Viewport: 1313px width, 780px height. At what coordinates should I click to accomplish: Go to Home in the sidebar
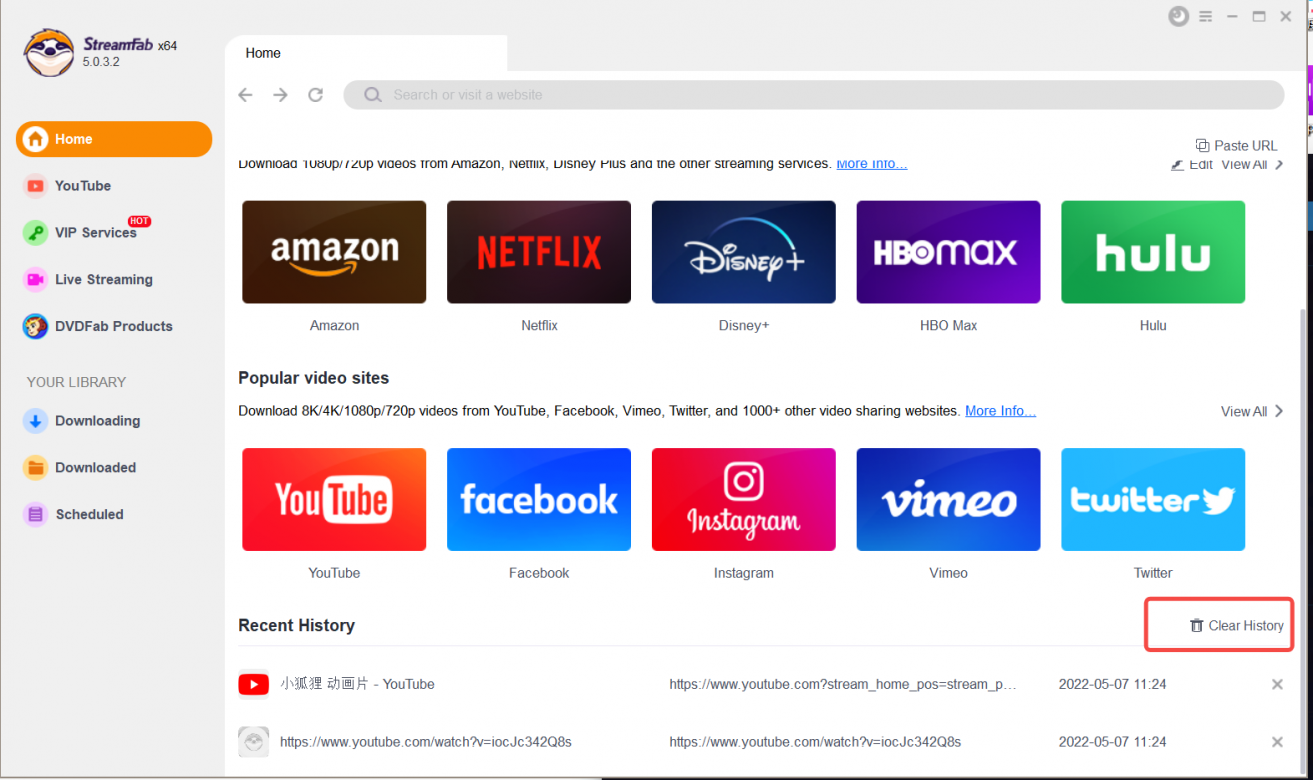114,139
